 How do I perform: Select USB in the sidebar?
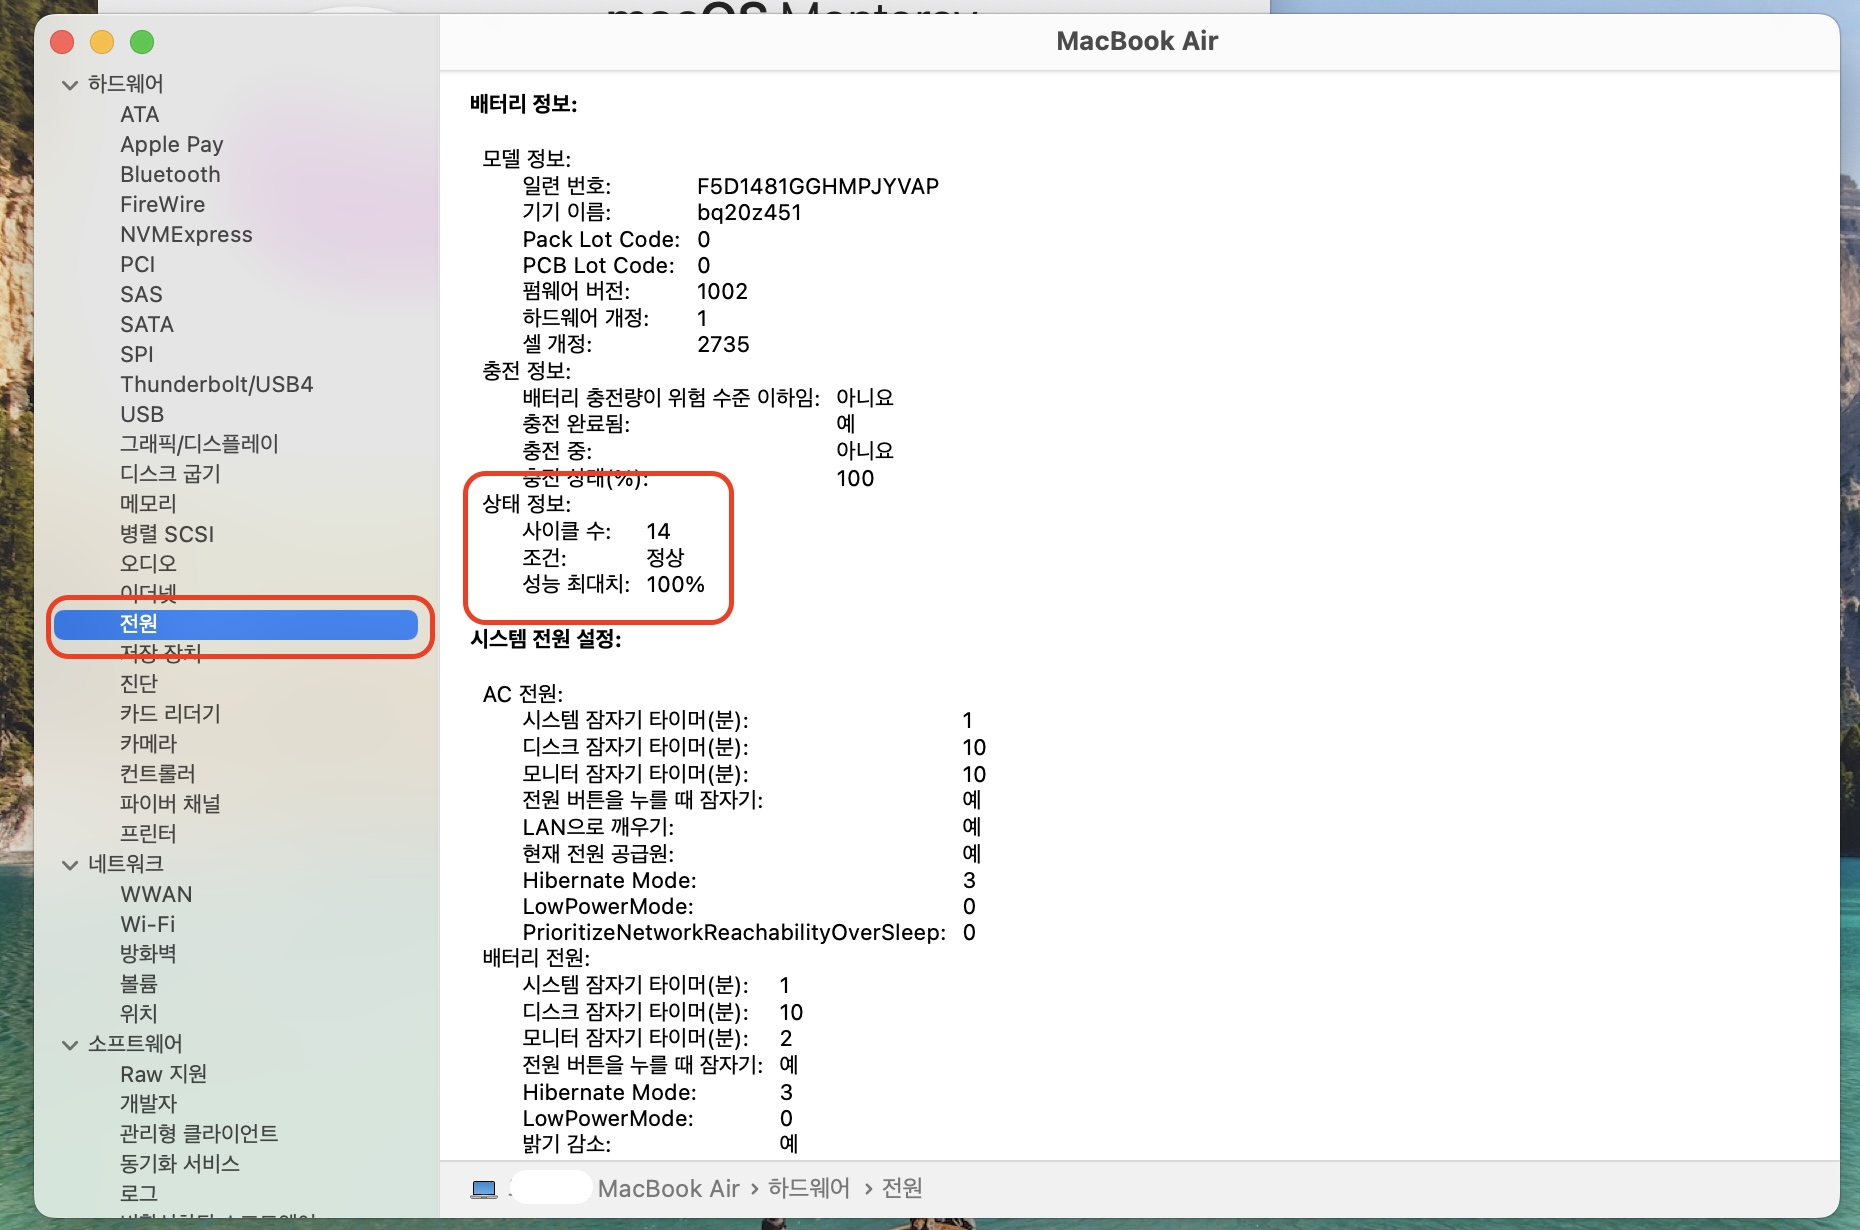coord(142,414)
